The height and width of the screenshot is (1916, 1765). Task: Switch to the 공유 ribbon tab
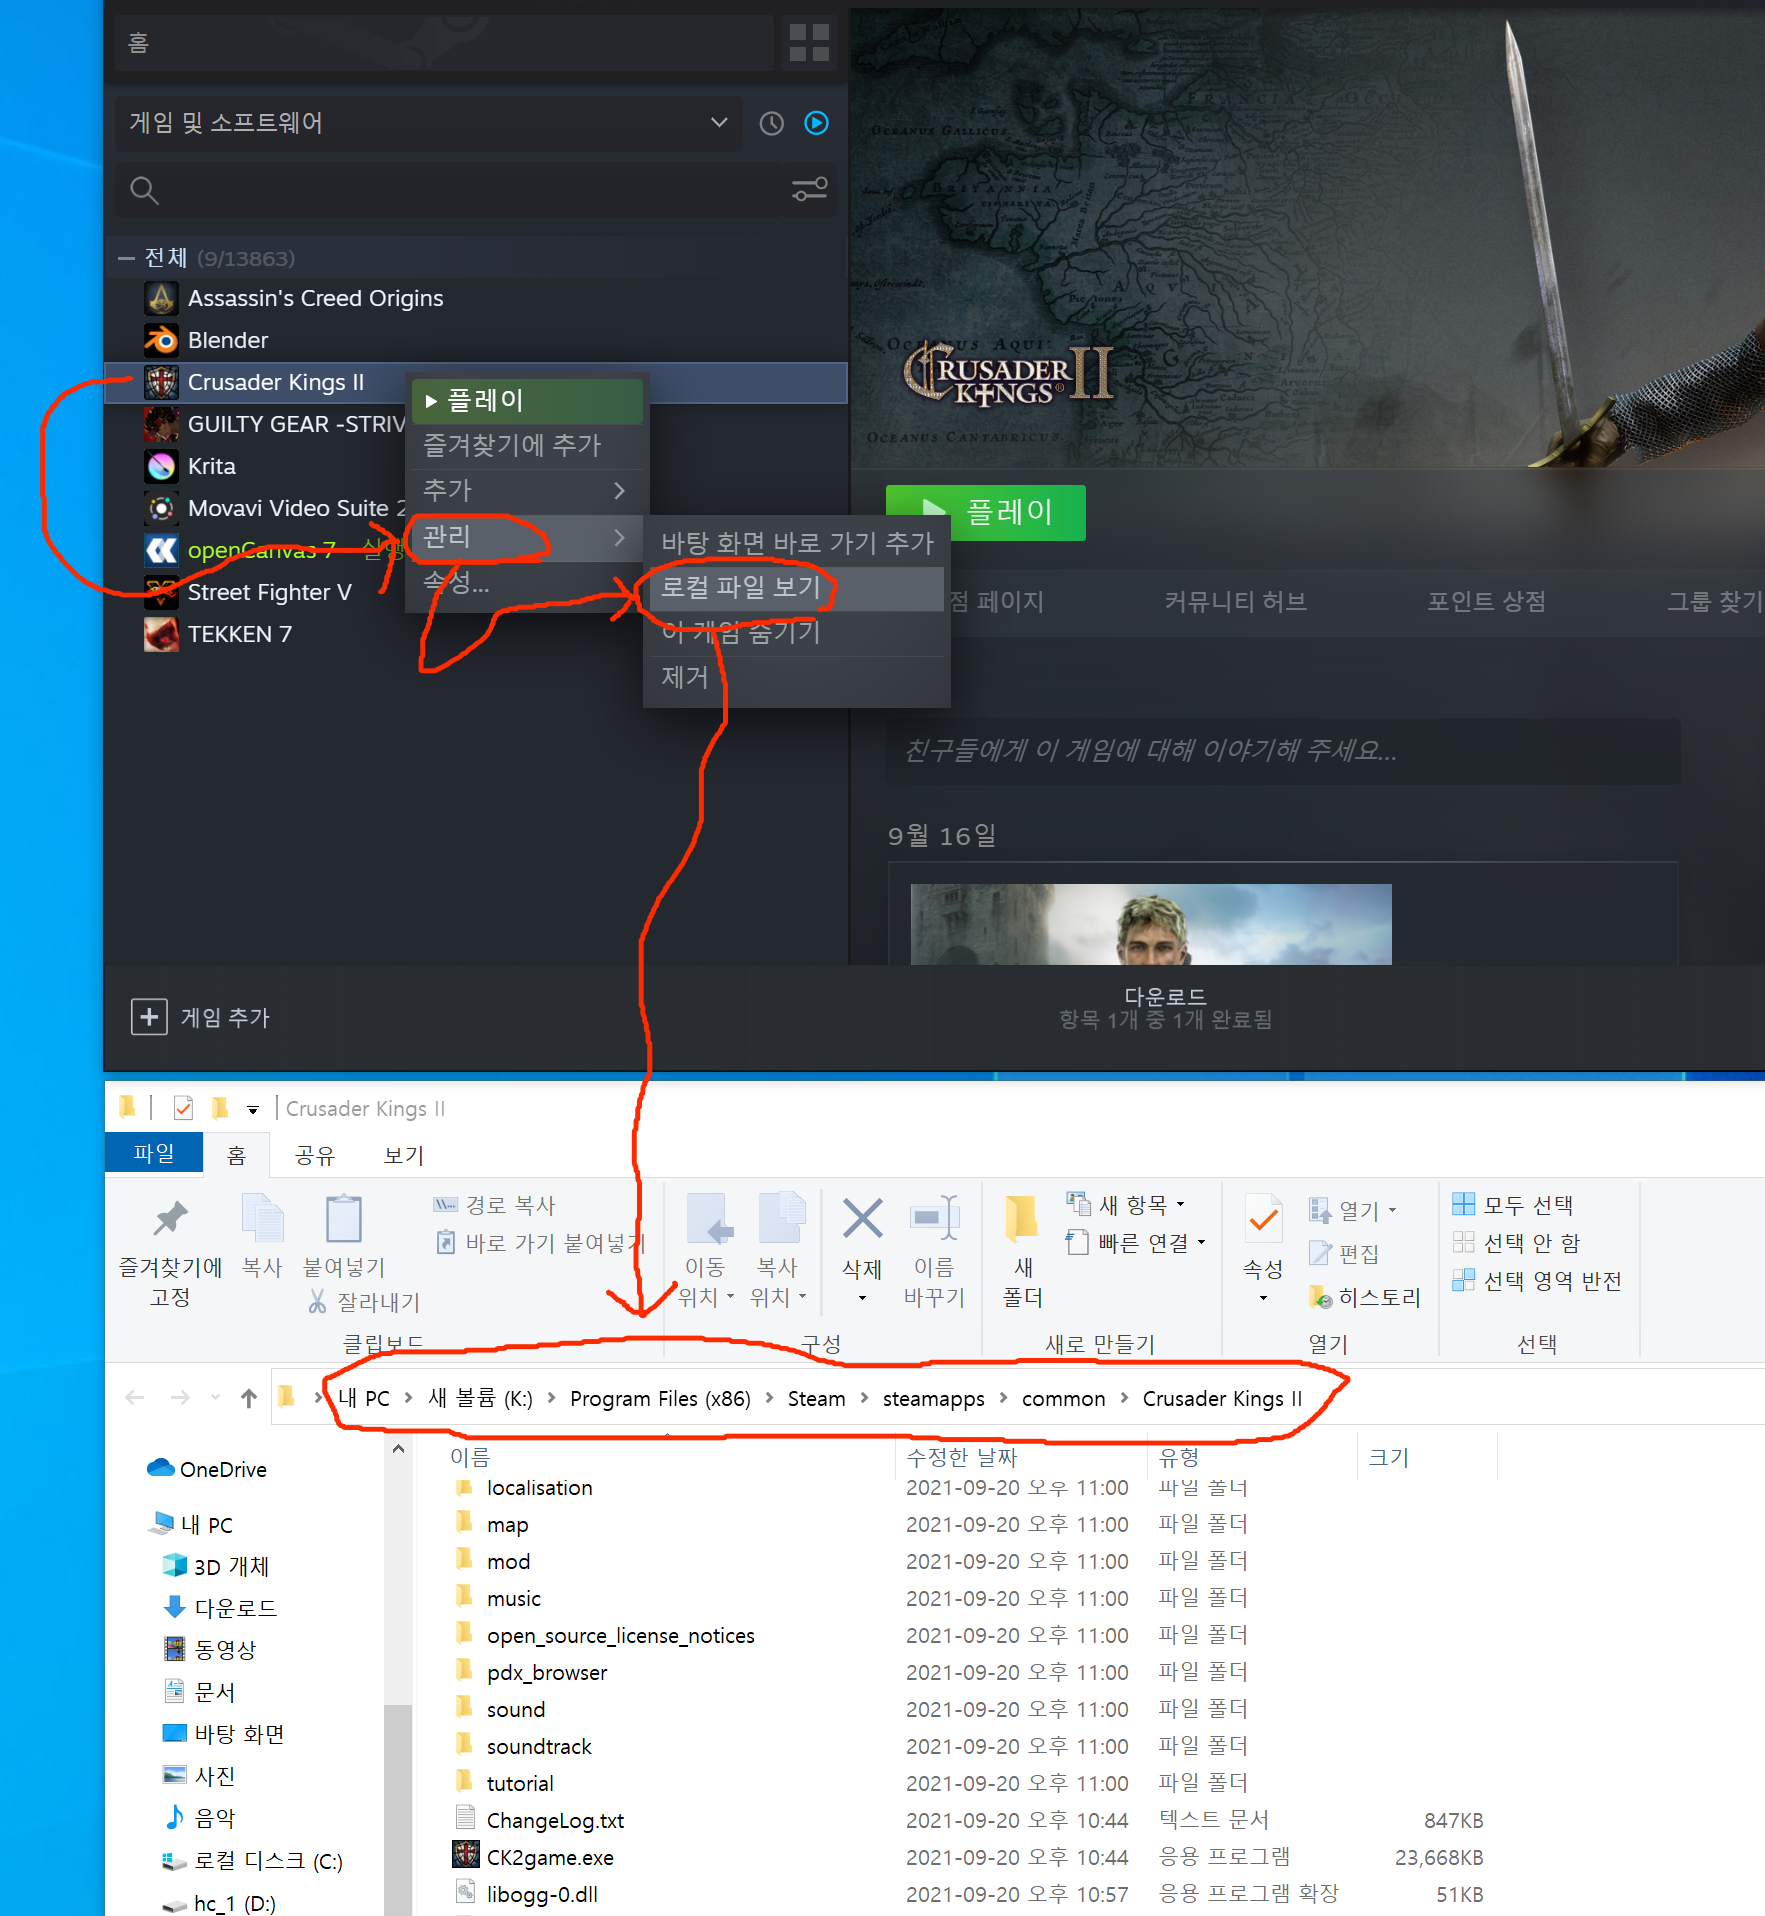pos(314,1155)
